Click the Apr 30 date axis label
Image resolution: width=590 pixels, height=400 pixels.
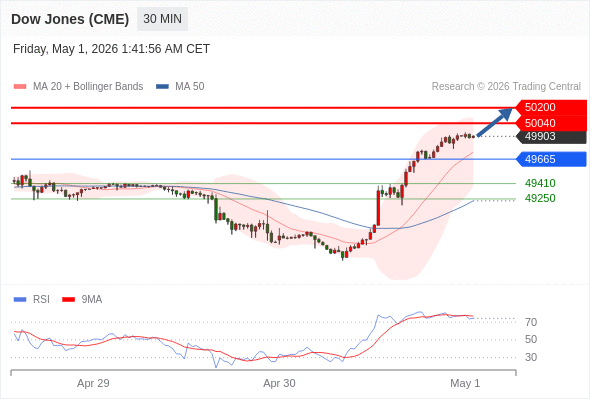279,383
